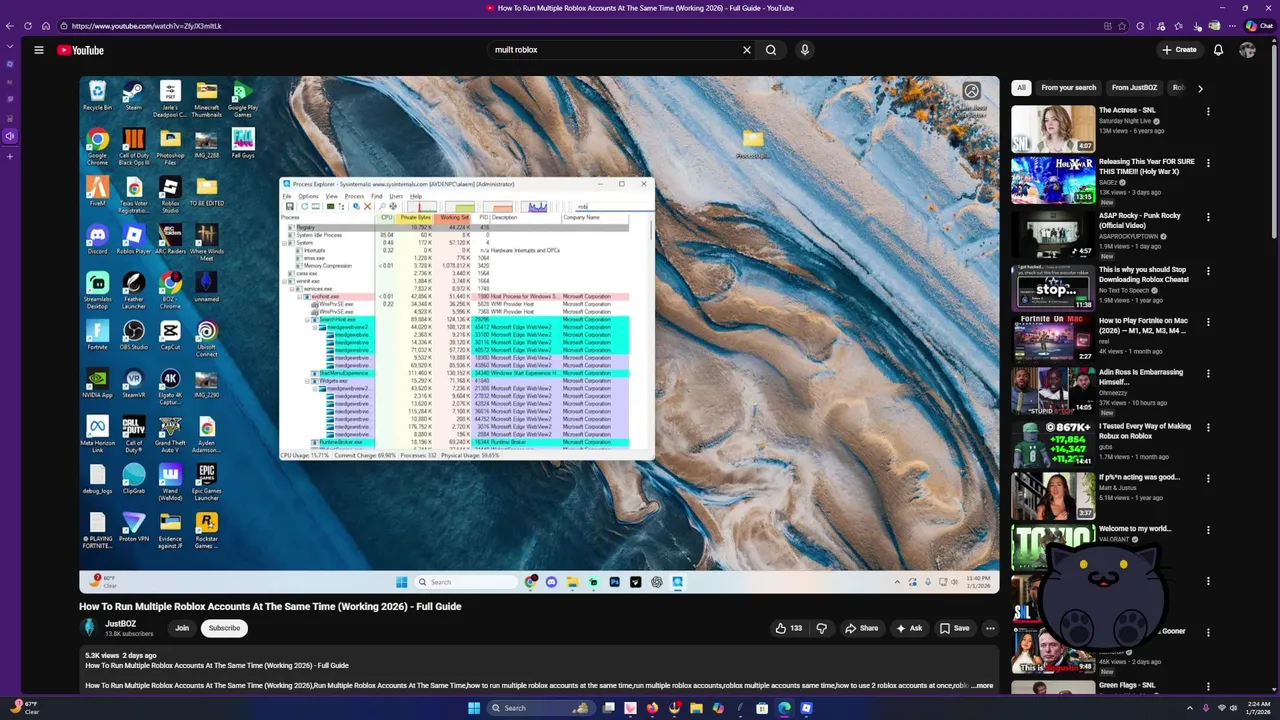Start voice search with the microphone icon
This screenshot has width=1280, height=720.
click(x=805, y=50)
